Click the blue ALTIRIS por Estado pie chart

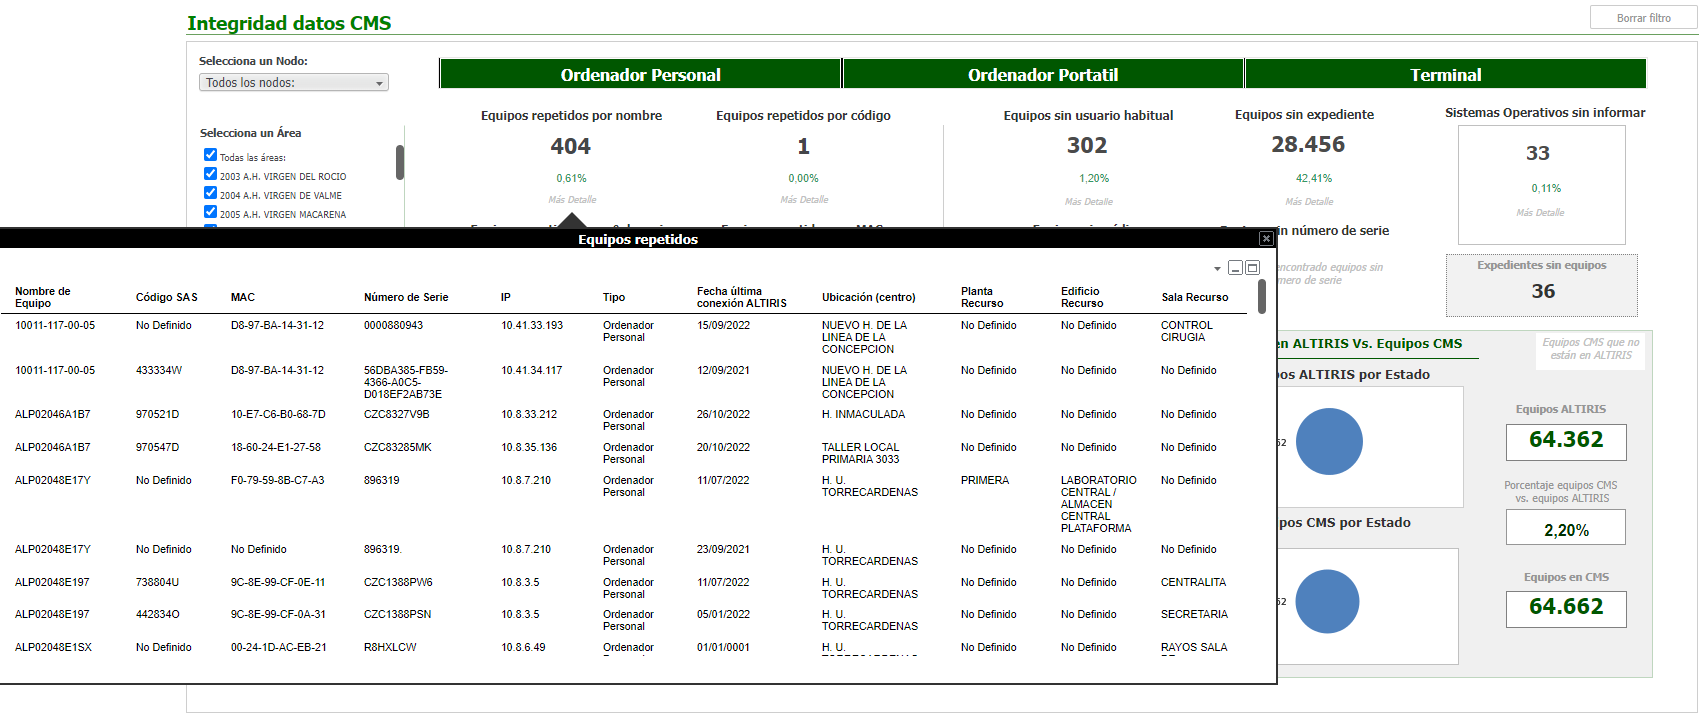coord(1329,441)
